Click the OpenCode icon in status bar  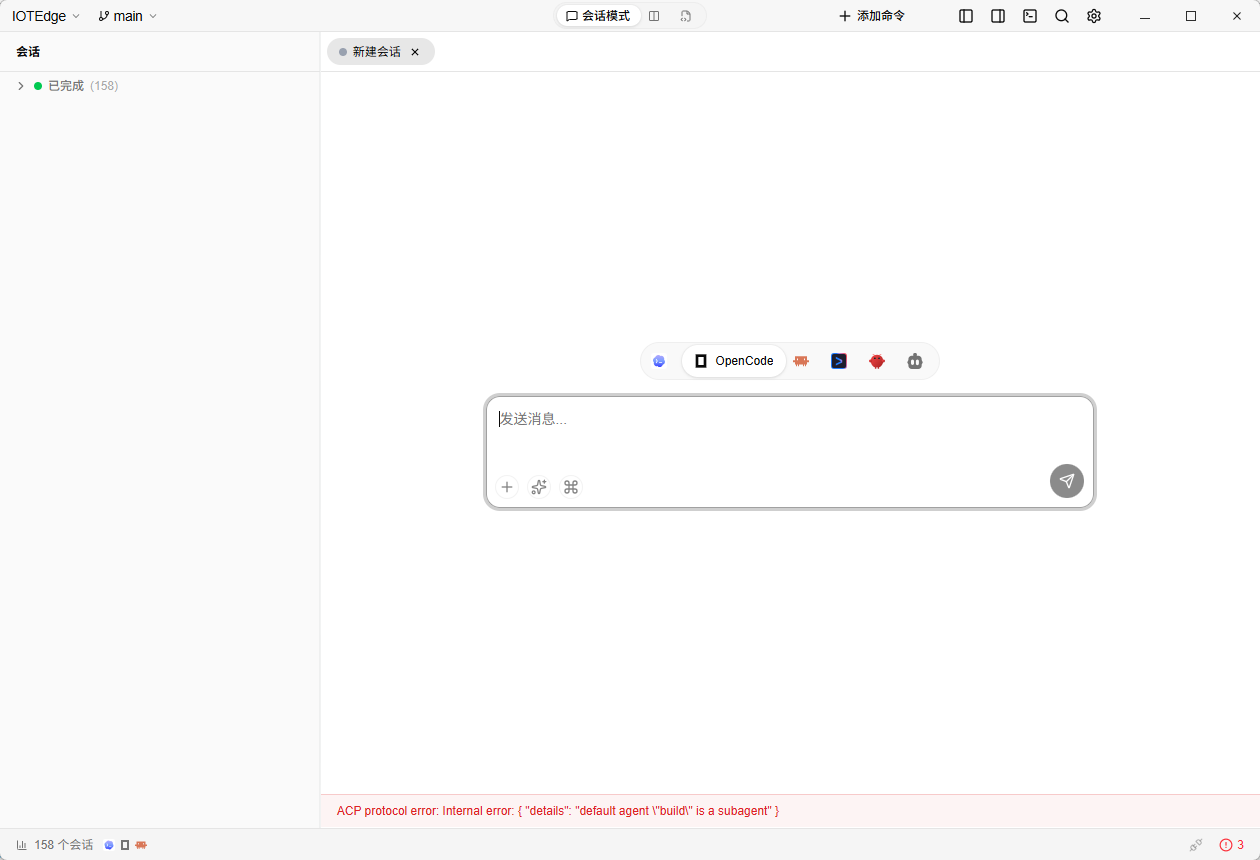click(x=125, y=845)
